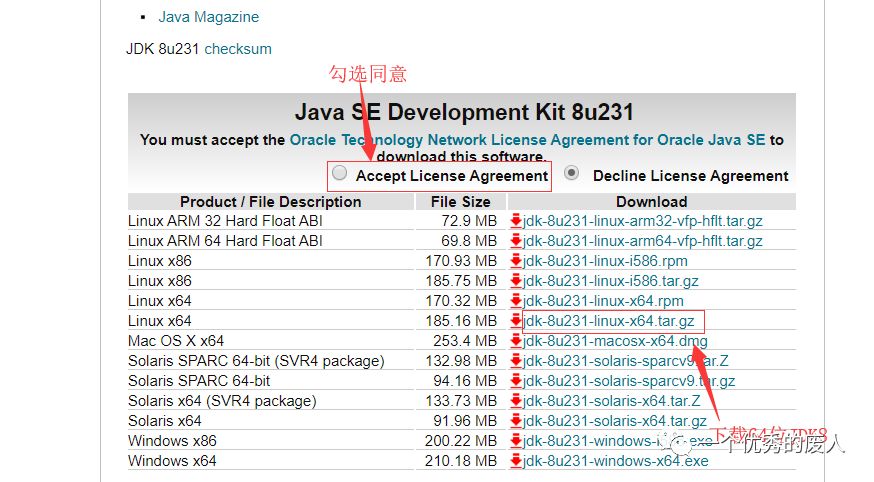Download jdk-8u231-linux-arm64-vfp-hflt.tar.gz
This screenshot has width=874, height=482.
(x=643, y=241)
